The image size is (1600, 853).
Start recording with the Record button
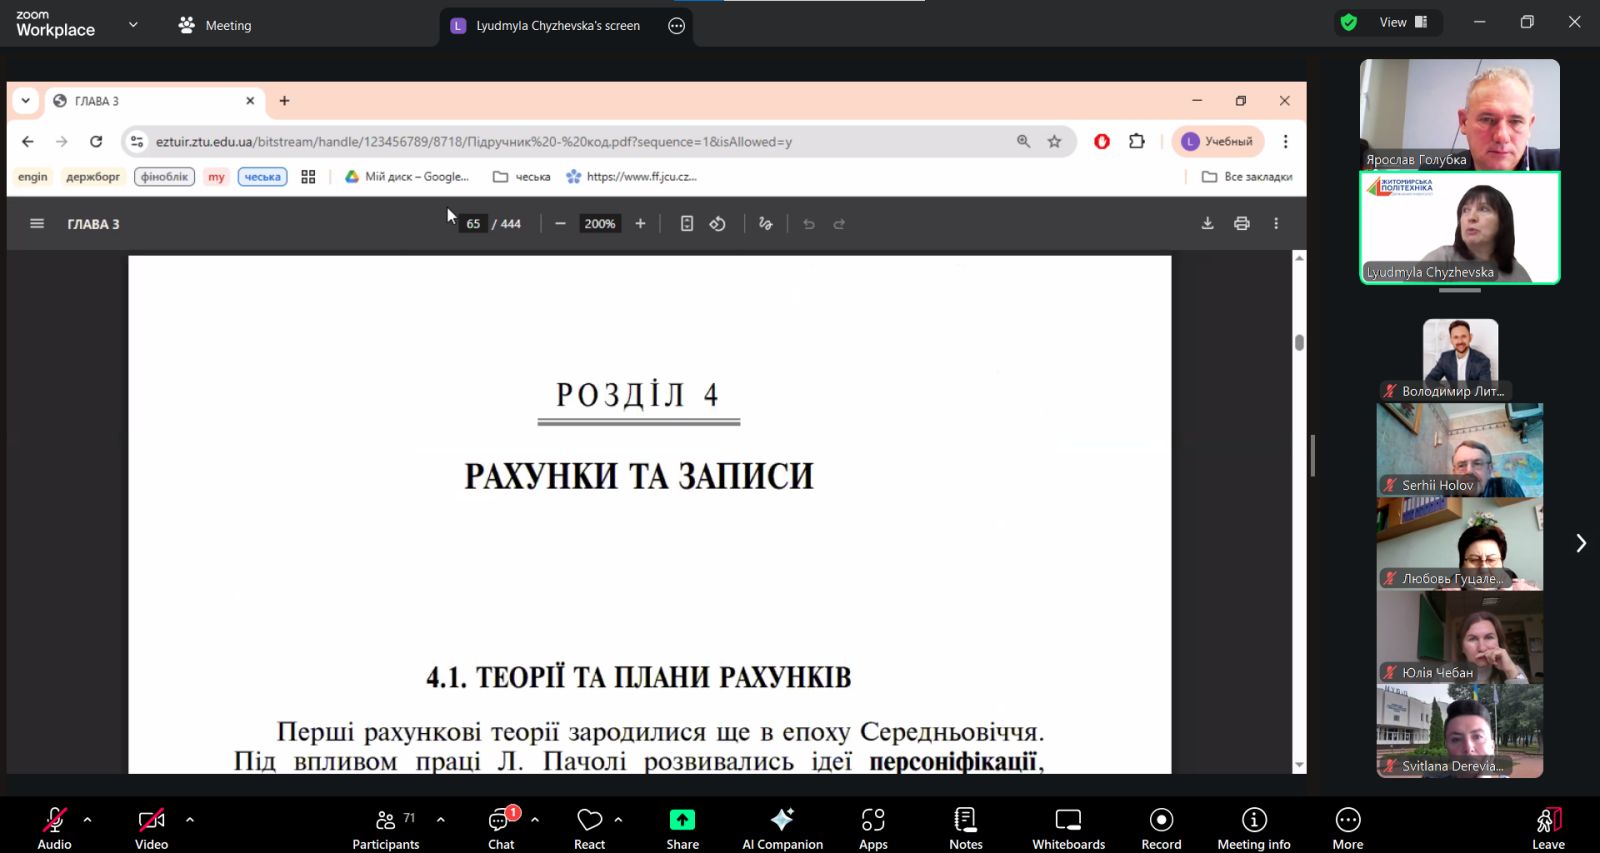point(1161,828)
